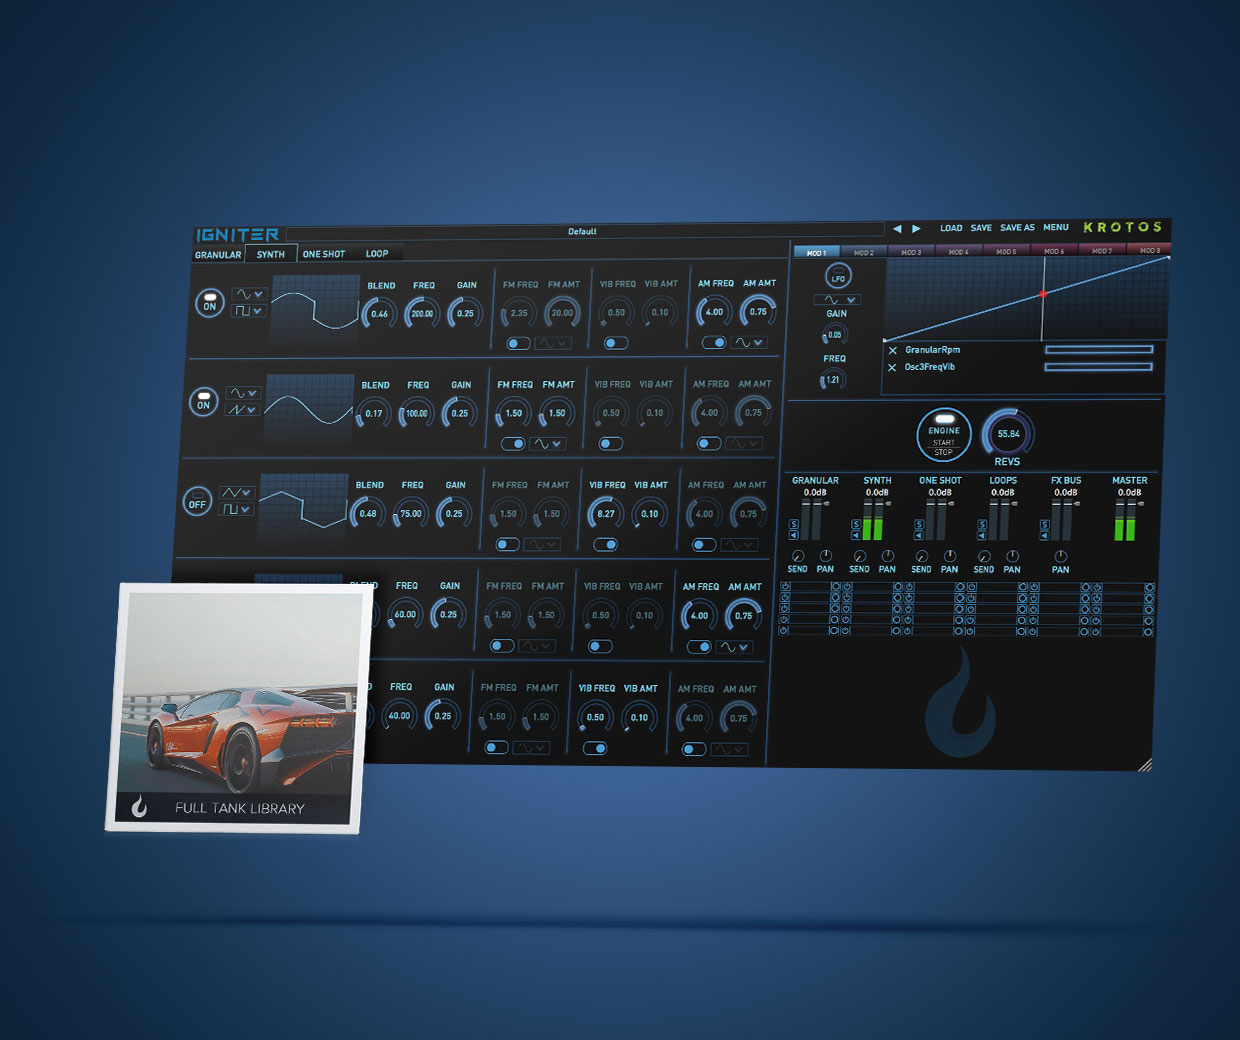Select the MOD 5 tab
This screenshot has height=1040, width=1240.
point(1007,252)
